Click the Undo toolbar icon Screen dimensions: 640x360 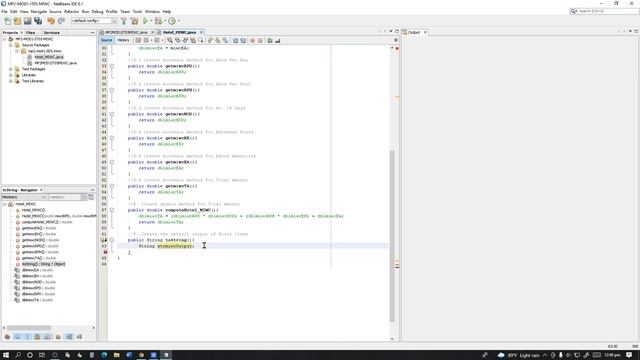click(51, 21)
